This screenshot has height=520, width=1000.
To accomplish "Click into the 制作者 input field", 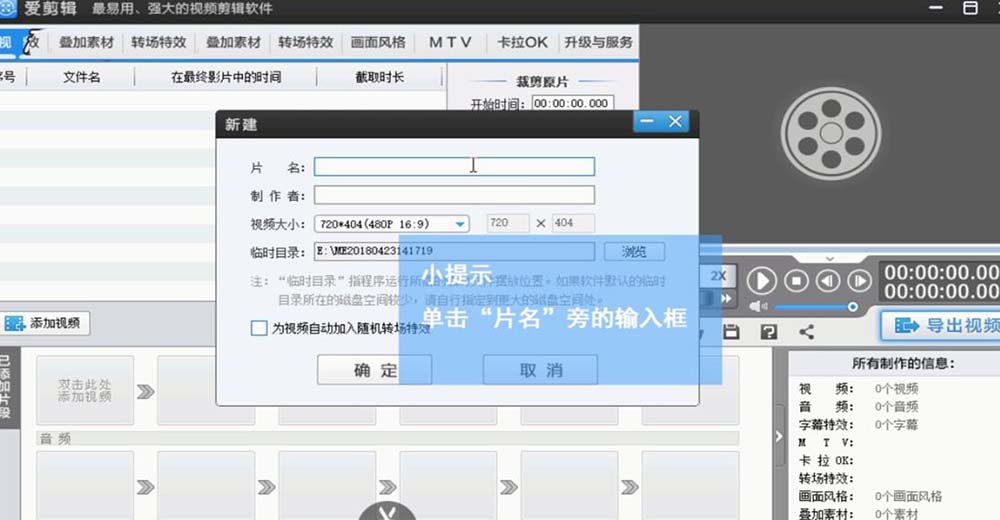I will tap(454, 195).
